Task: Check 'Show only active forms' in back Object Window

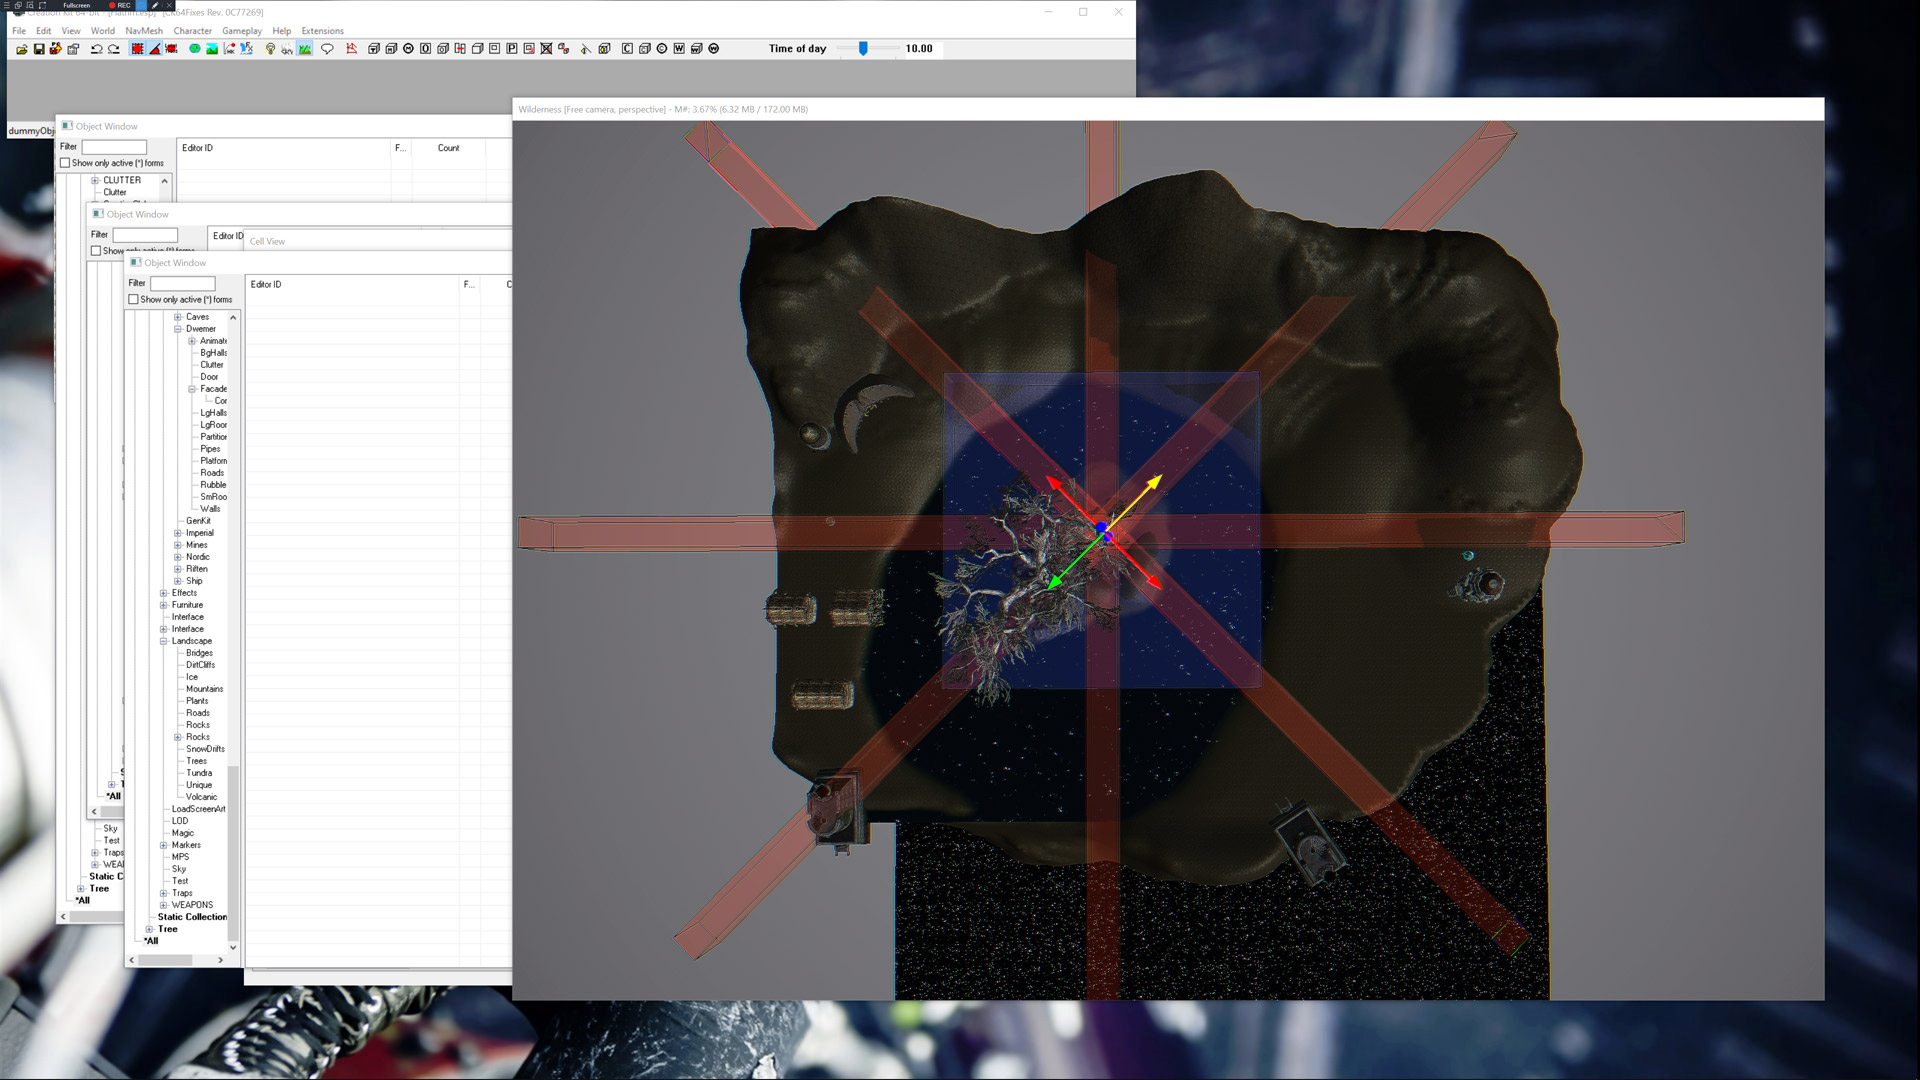Action: pos(65,163)
